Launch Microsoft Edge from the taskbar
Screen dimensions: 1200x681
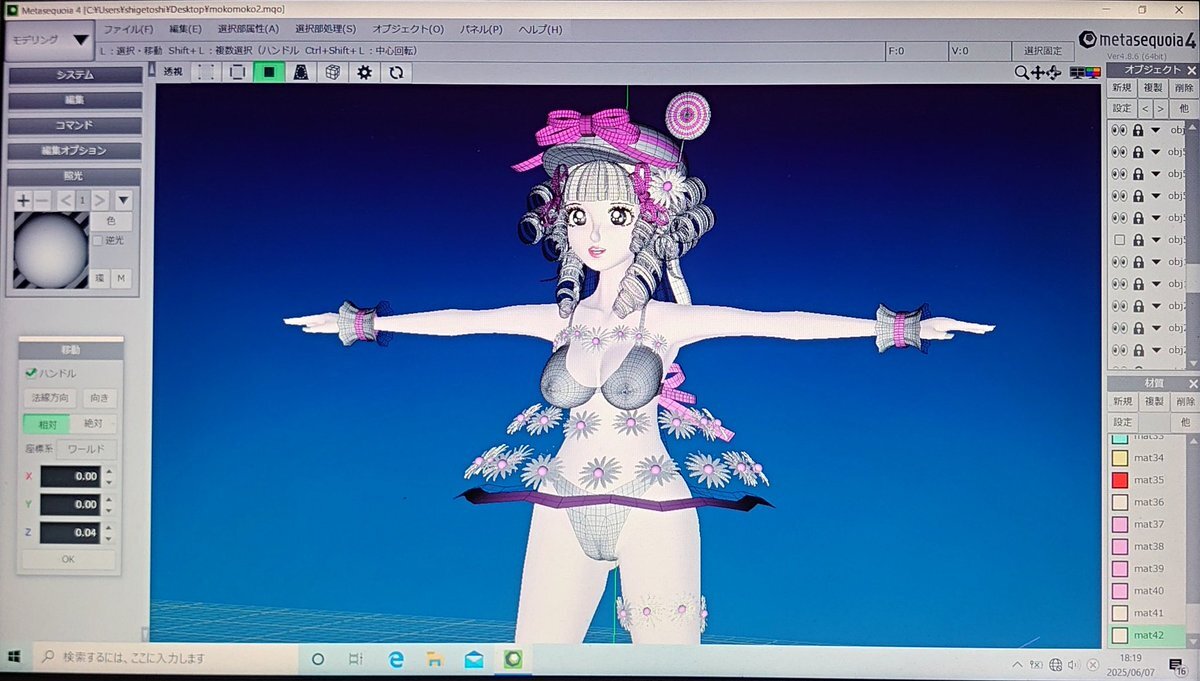pos(395,659)
